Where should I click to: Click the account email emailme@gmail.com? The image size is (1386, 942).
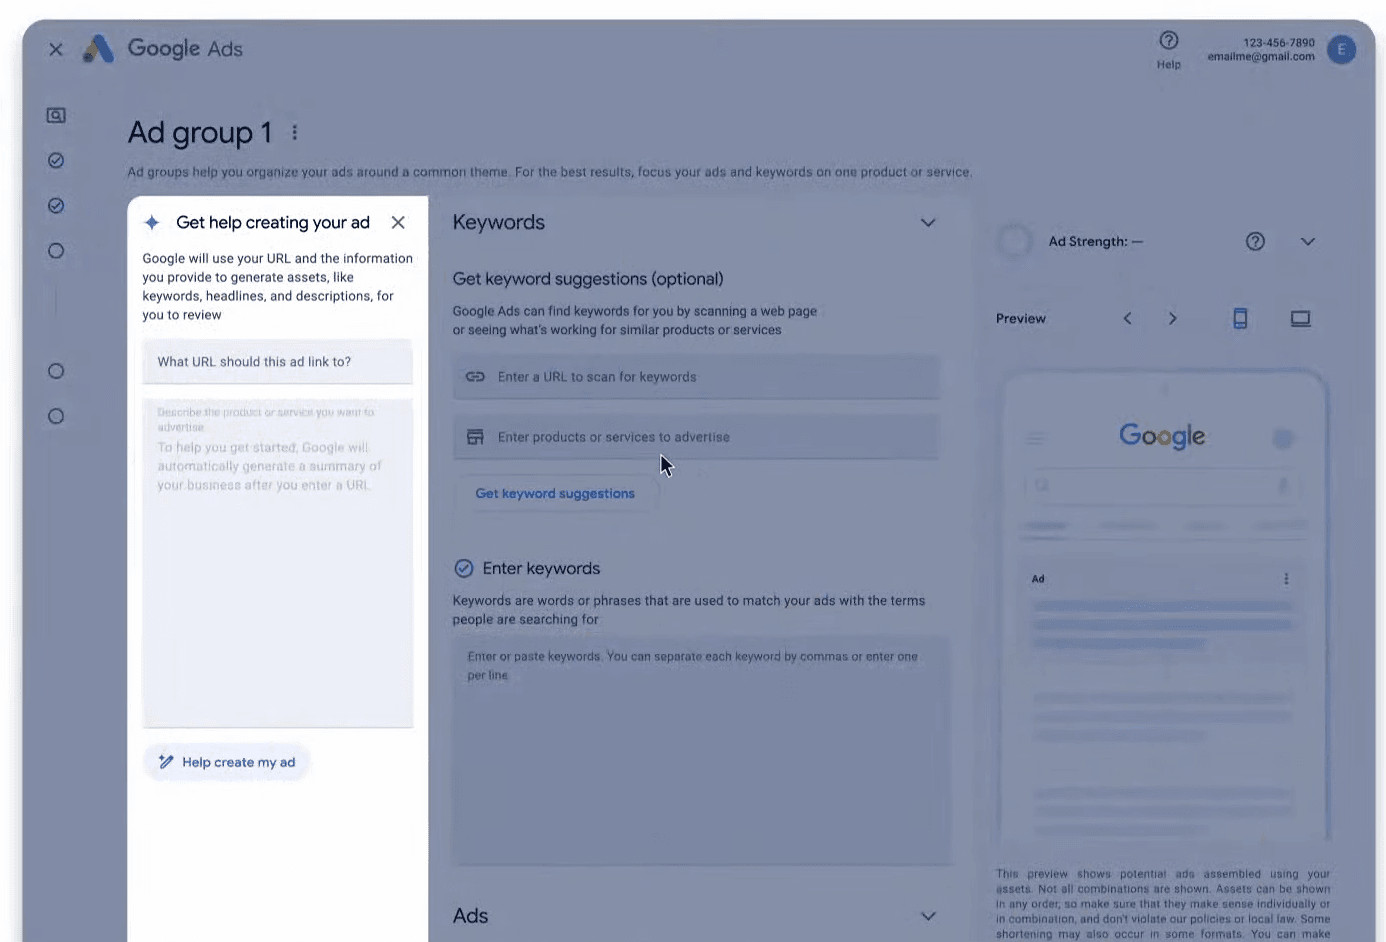[1260, 57]
